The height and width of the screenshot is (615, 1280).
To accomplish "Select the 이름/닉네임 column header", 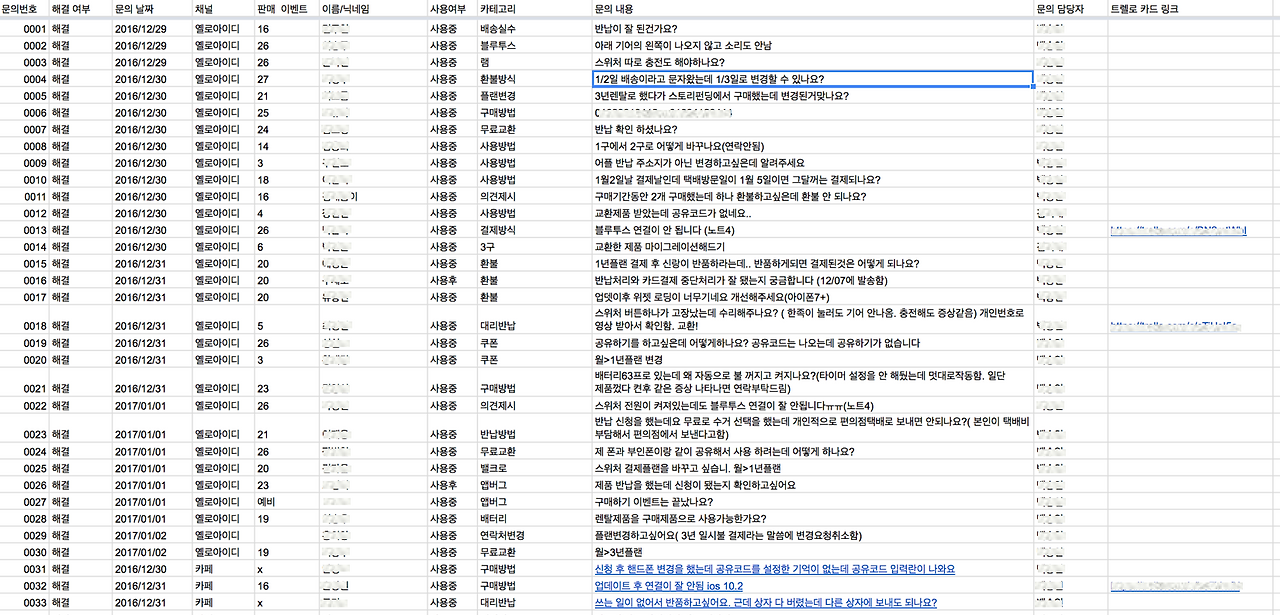I will pos(345,9).
